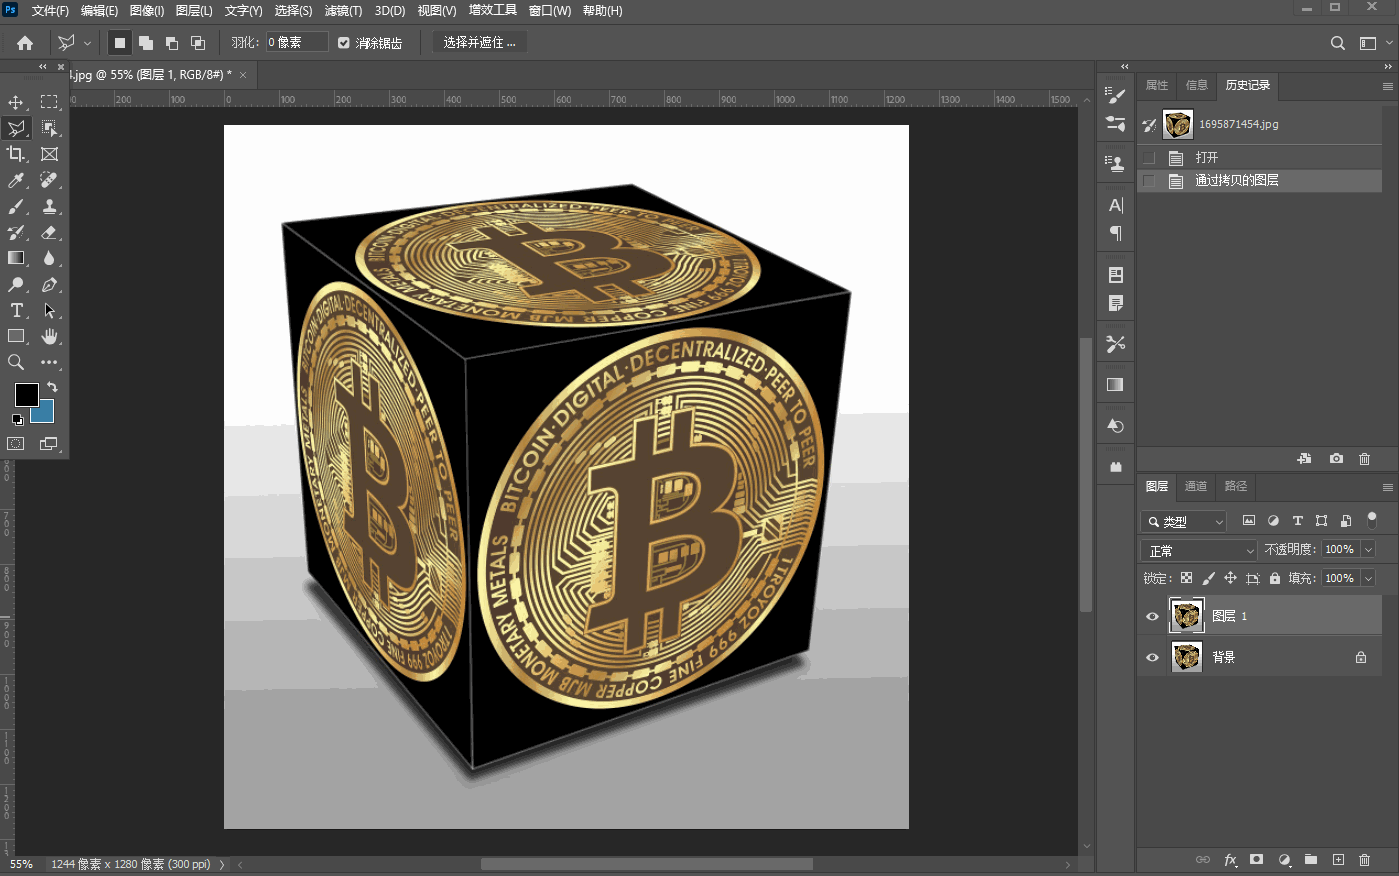
Task: Open the 文件(F) menu
Action: point(50,11)
